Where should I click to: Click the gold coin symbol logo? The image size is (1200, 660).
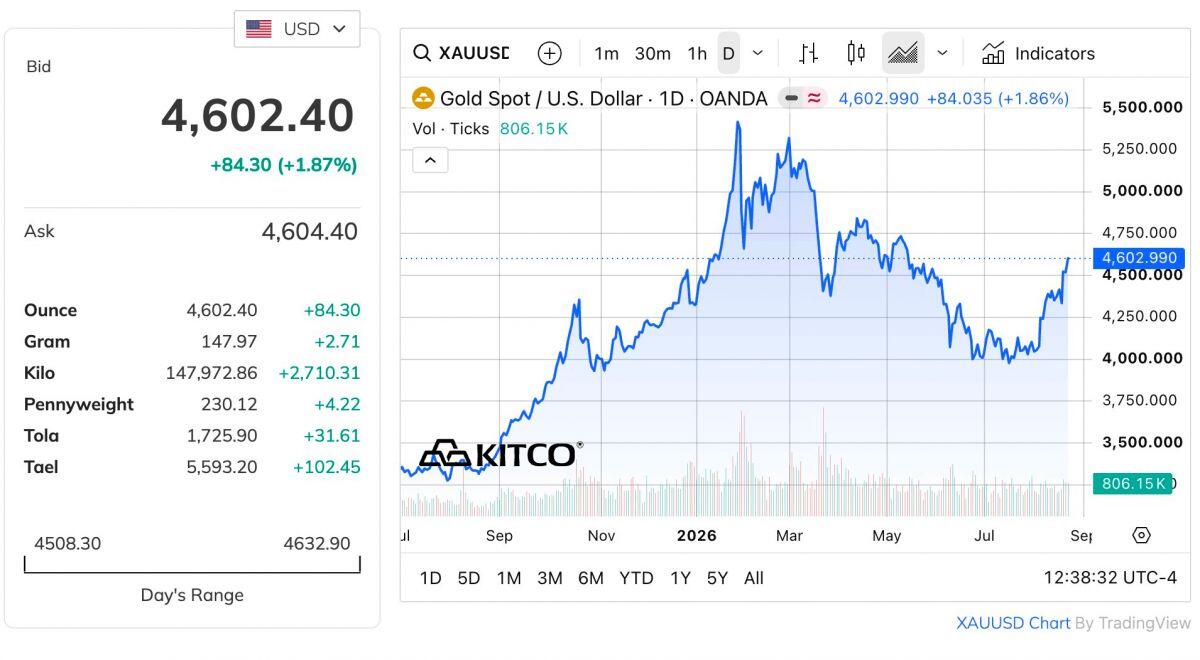tap(424, 98)
